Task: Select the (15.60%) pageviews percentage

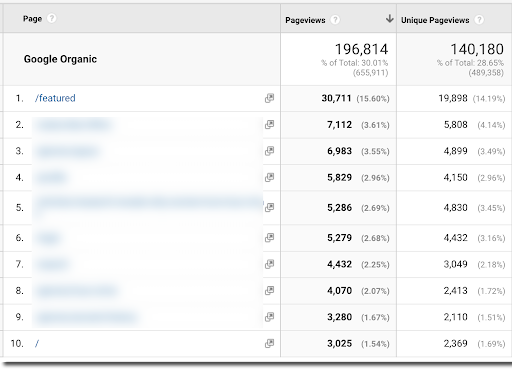Action: coord(373,99)
